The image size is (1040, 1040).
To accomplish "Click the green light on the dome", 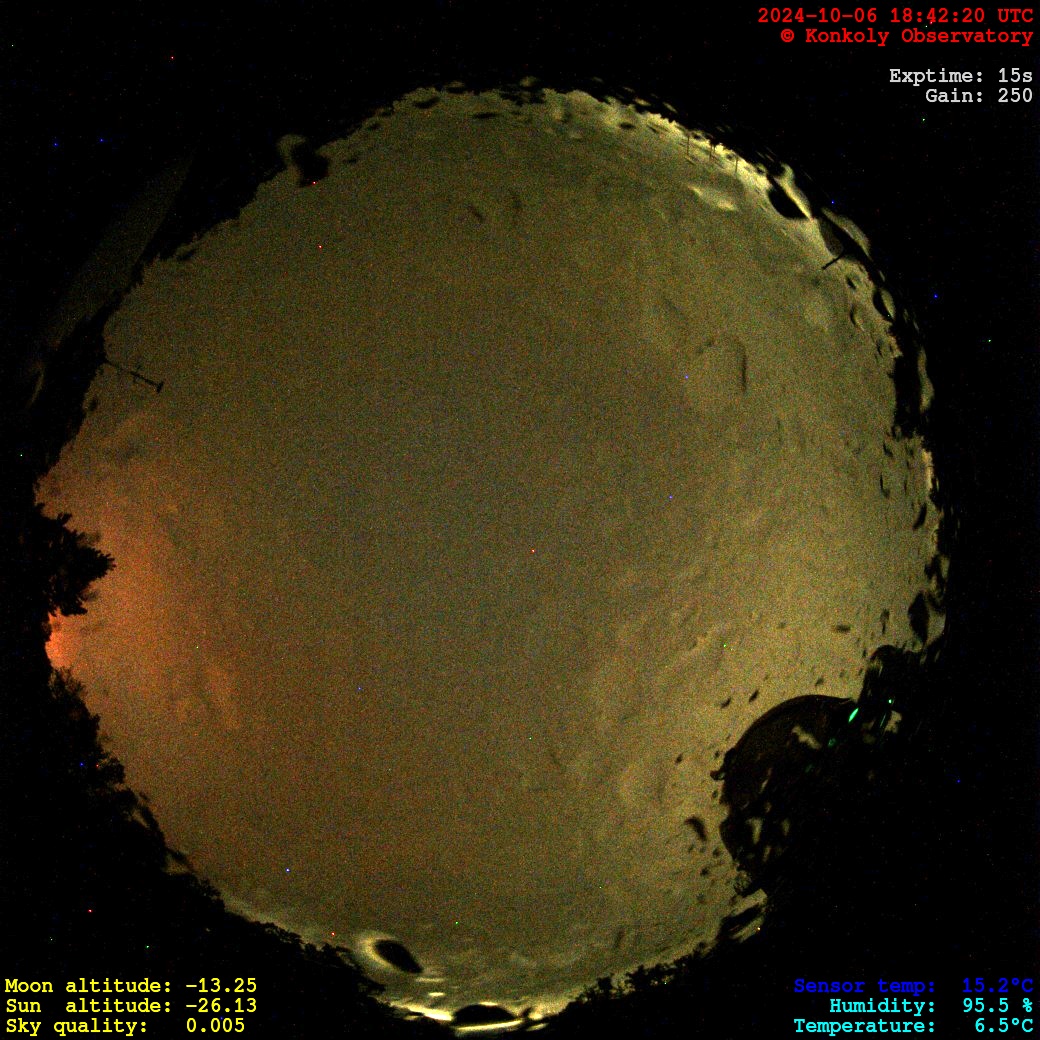I will [x=853, y=714].
